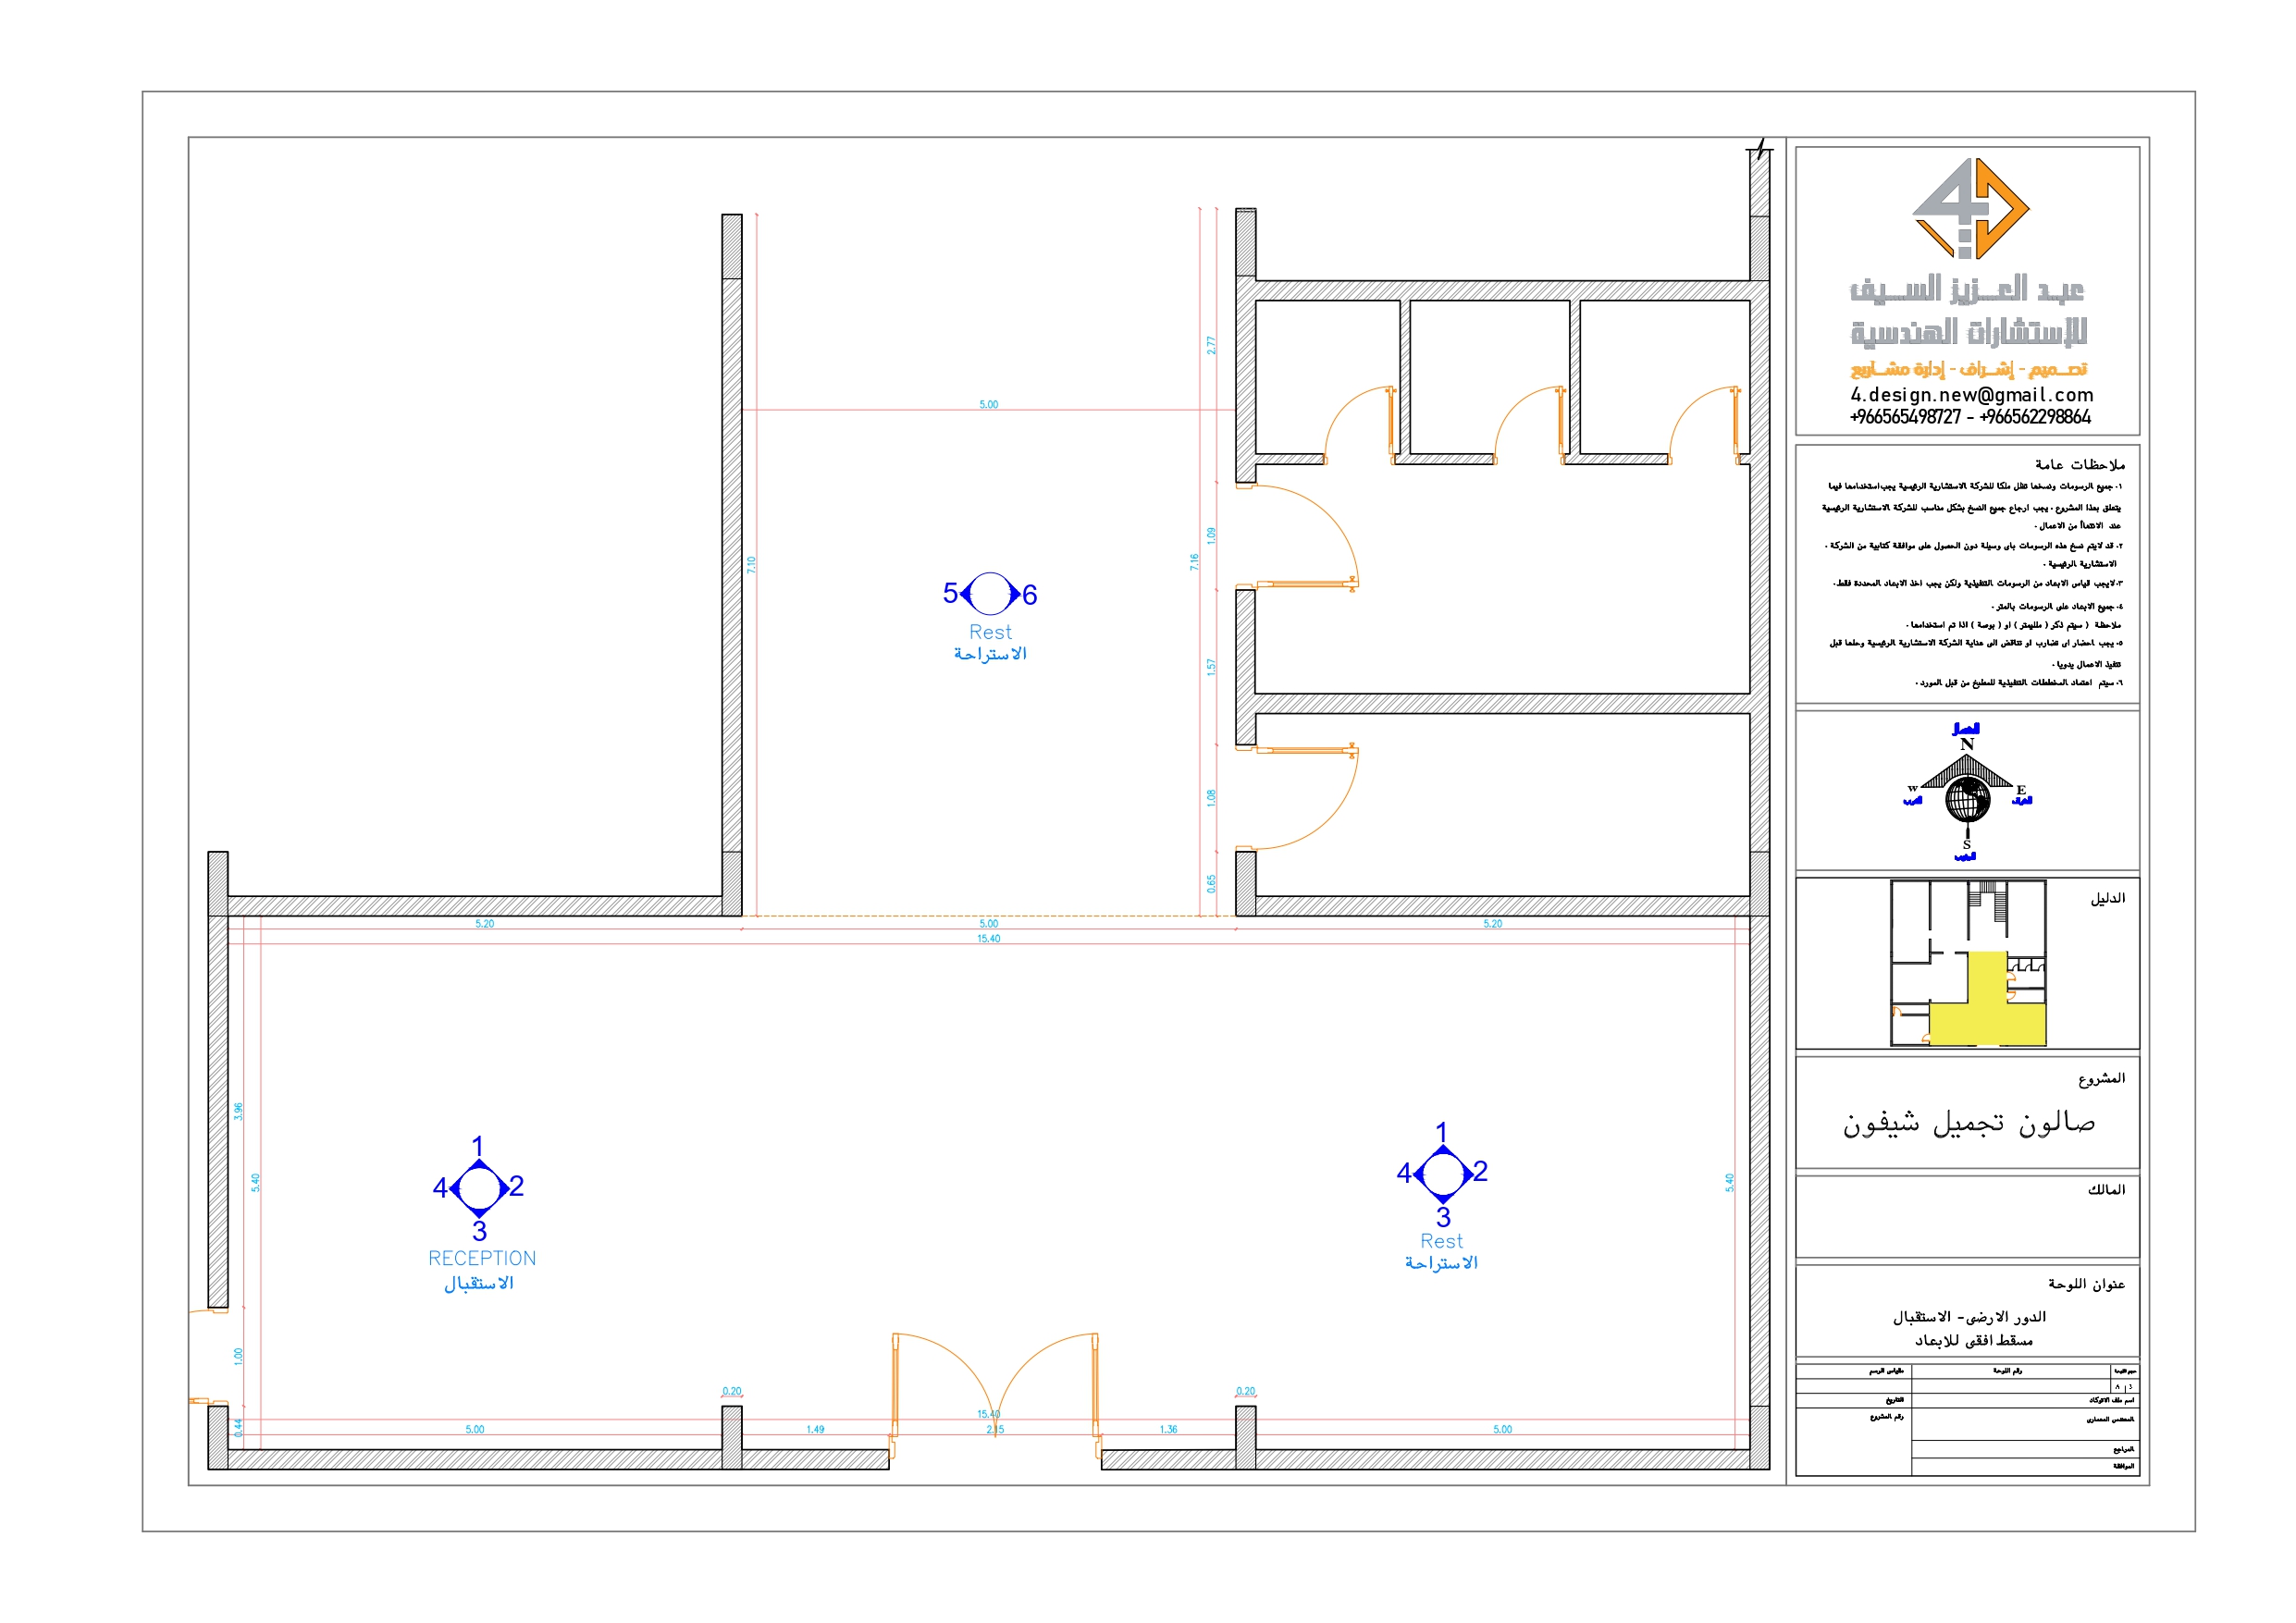Image resolution: width=2296 pixels, height=1623 pixels.
Task: Select the project name صالون تجميل شيفون
Action: tap(1969, 1123)
